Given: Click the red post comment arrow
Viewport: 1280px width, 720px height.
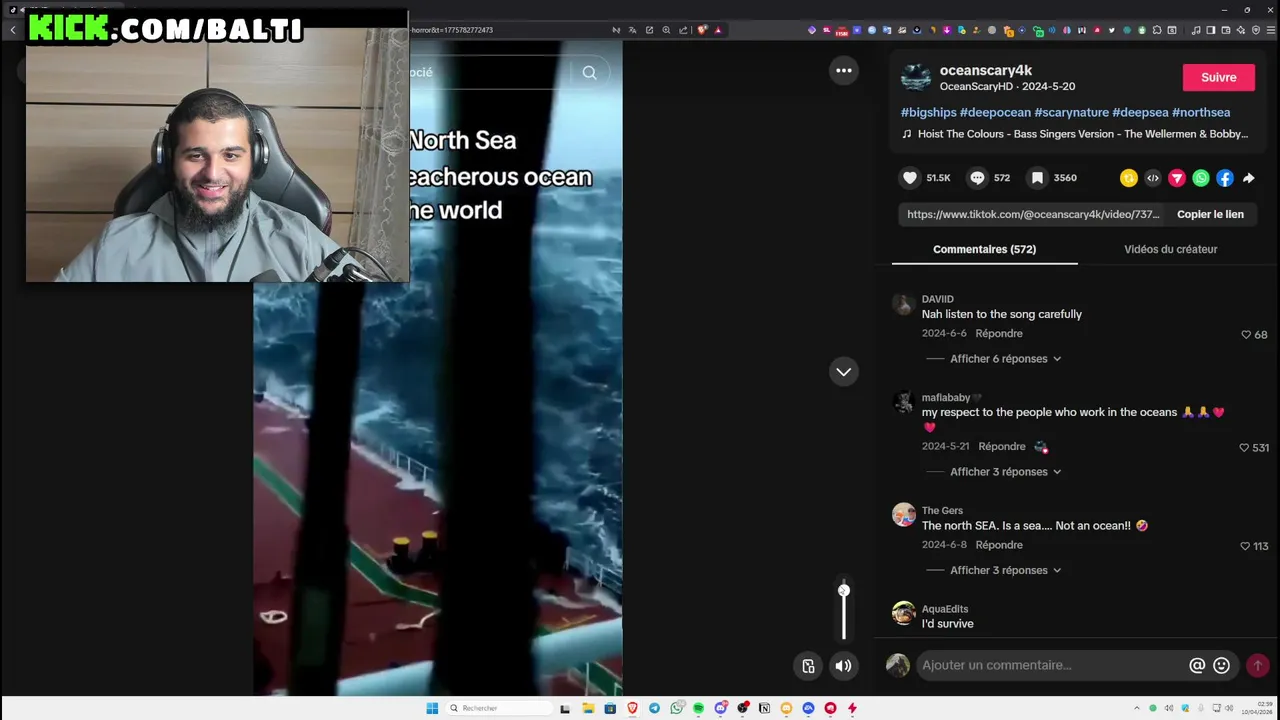Looking at the screenshot, I should 1258,665.
